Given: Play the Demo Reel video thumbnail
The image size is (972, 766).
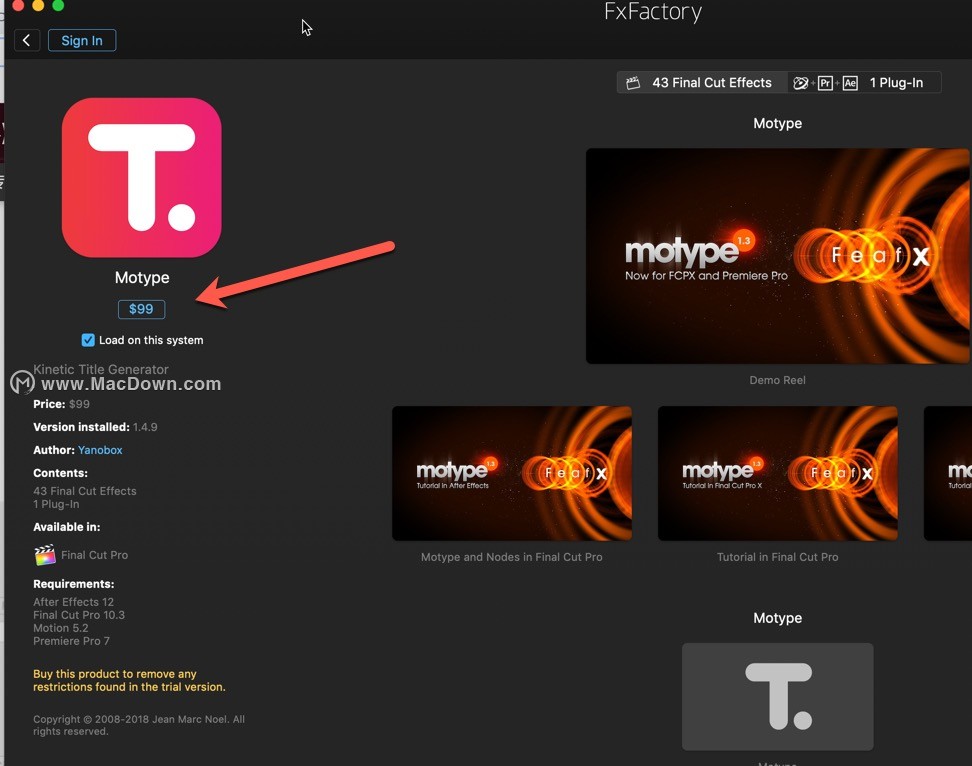Looking at the screenshot, I should (x=778, y=255).
